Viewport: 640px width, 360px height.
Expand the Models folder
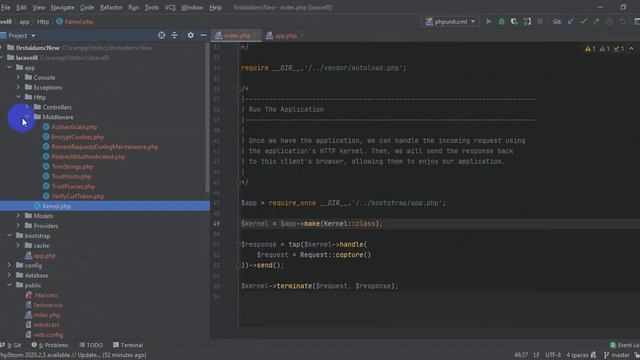18,216
